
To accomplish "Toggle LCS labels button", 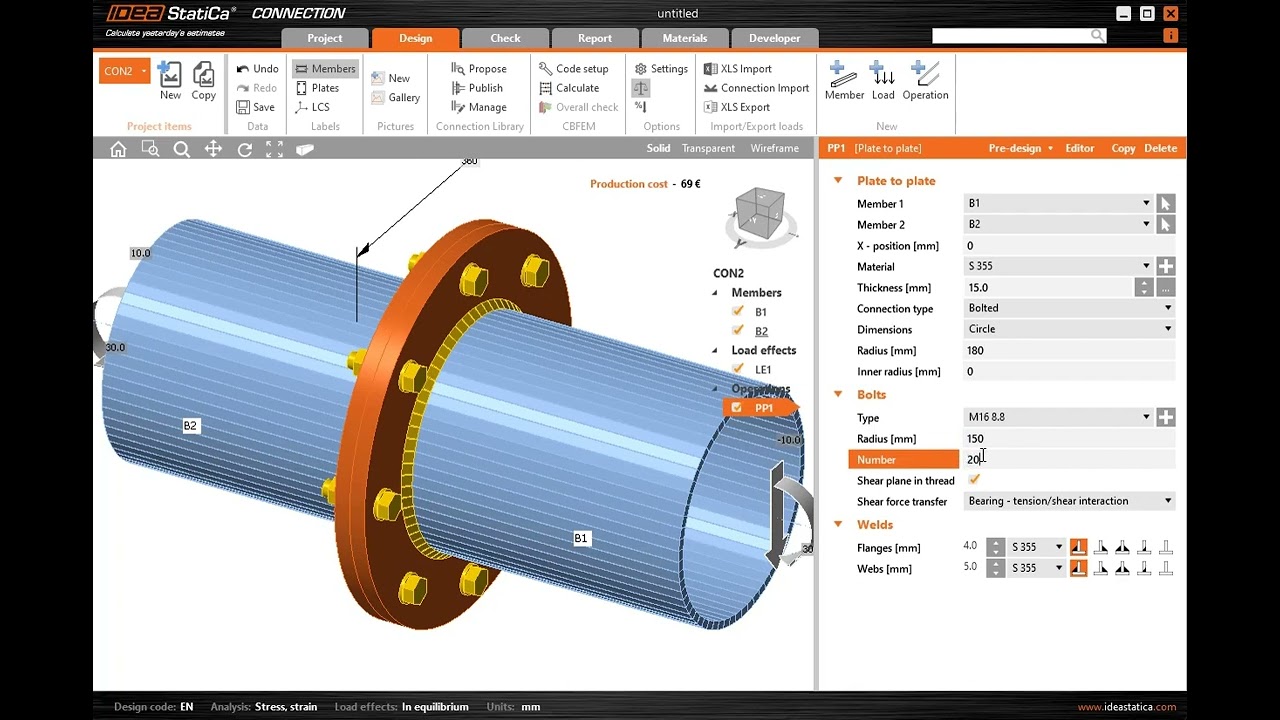I will point(312,107).
